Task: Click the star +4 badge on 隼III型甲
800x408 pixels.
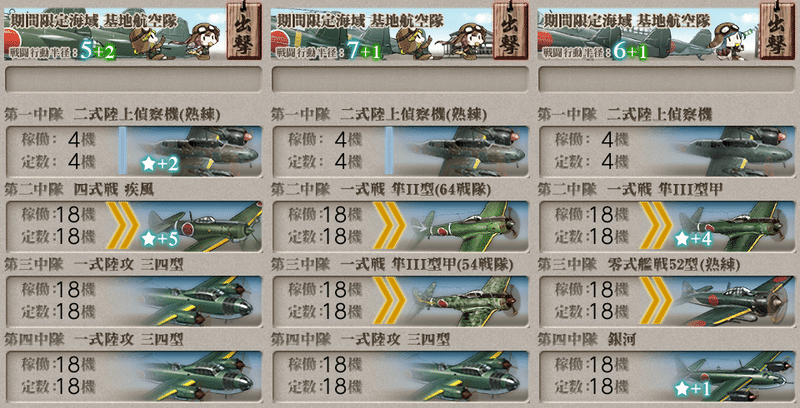Action: (x=693, y=239)
